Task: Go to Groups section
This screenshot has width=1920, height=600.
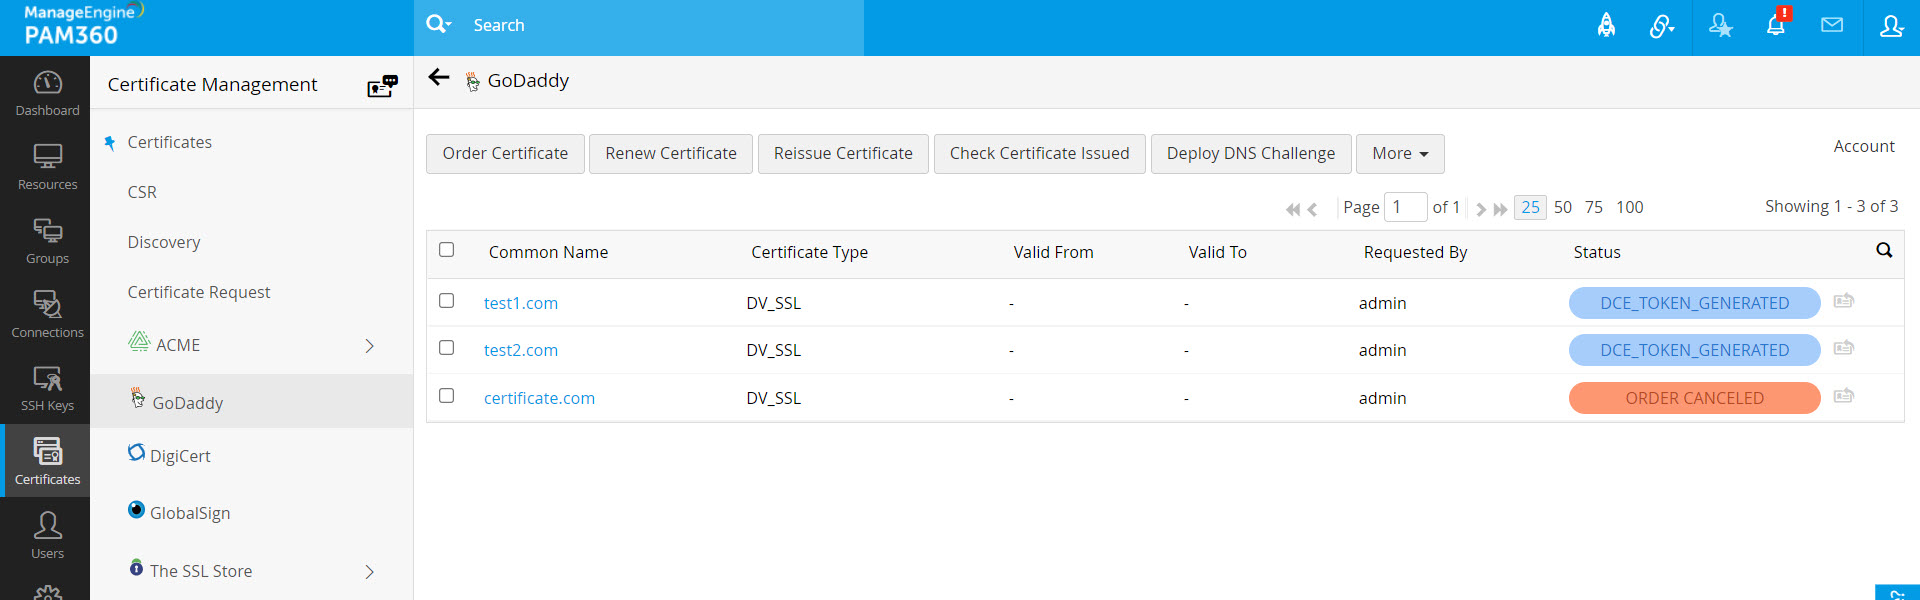Action: pyautogui.click(x=47, y=241)
